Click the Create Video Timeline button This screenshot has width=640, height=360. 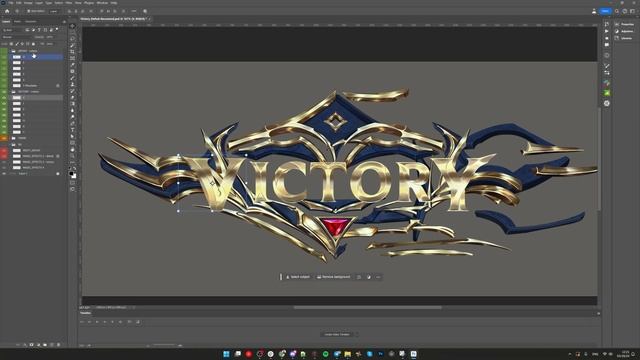337,334
